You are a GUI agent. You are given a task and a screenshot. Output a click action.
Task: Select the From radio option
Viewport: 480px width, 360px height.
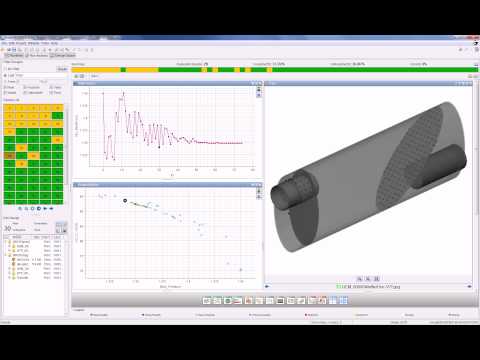pyautogui.click(x=5, y=81)
